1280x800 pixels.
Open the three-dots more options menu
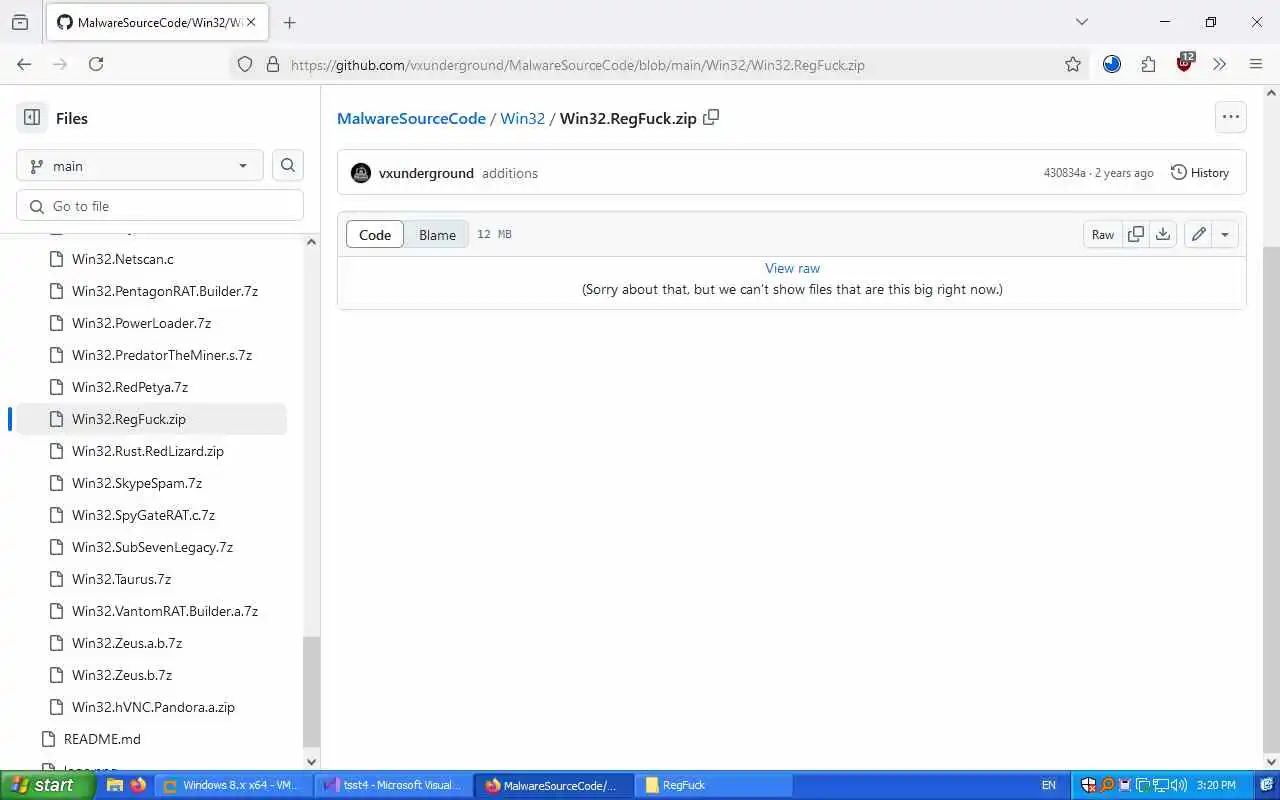pos(1231,117)
